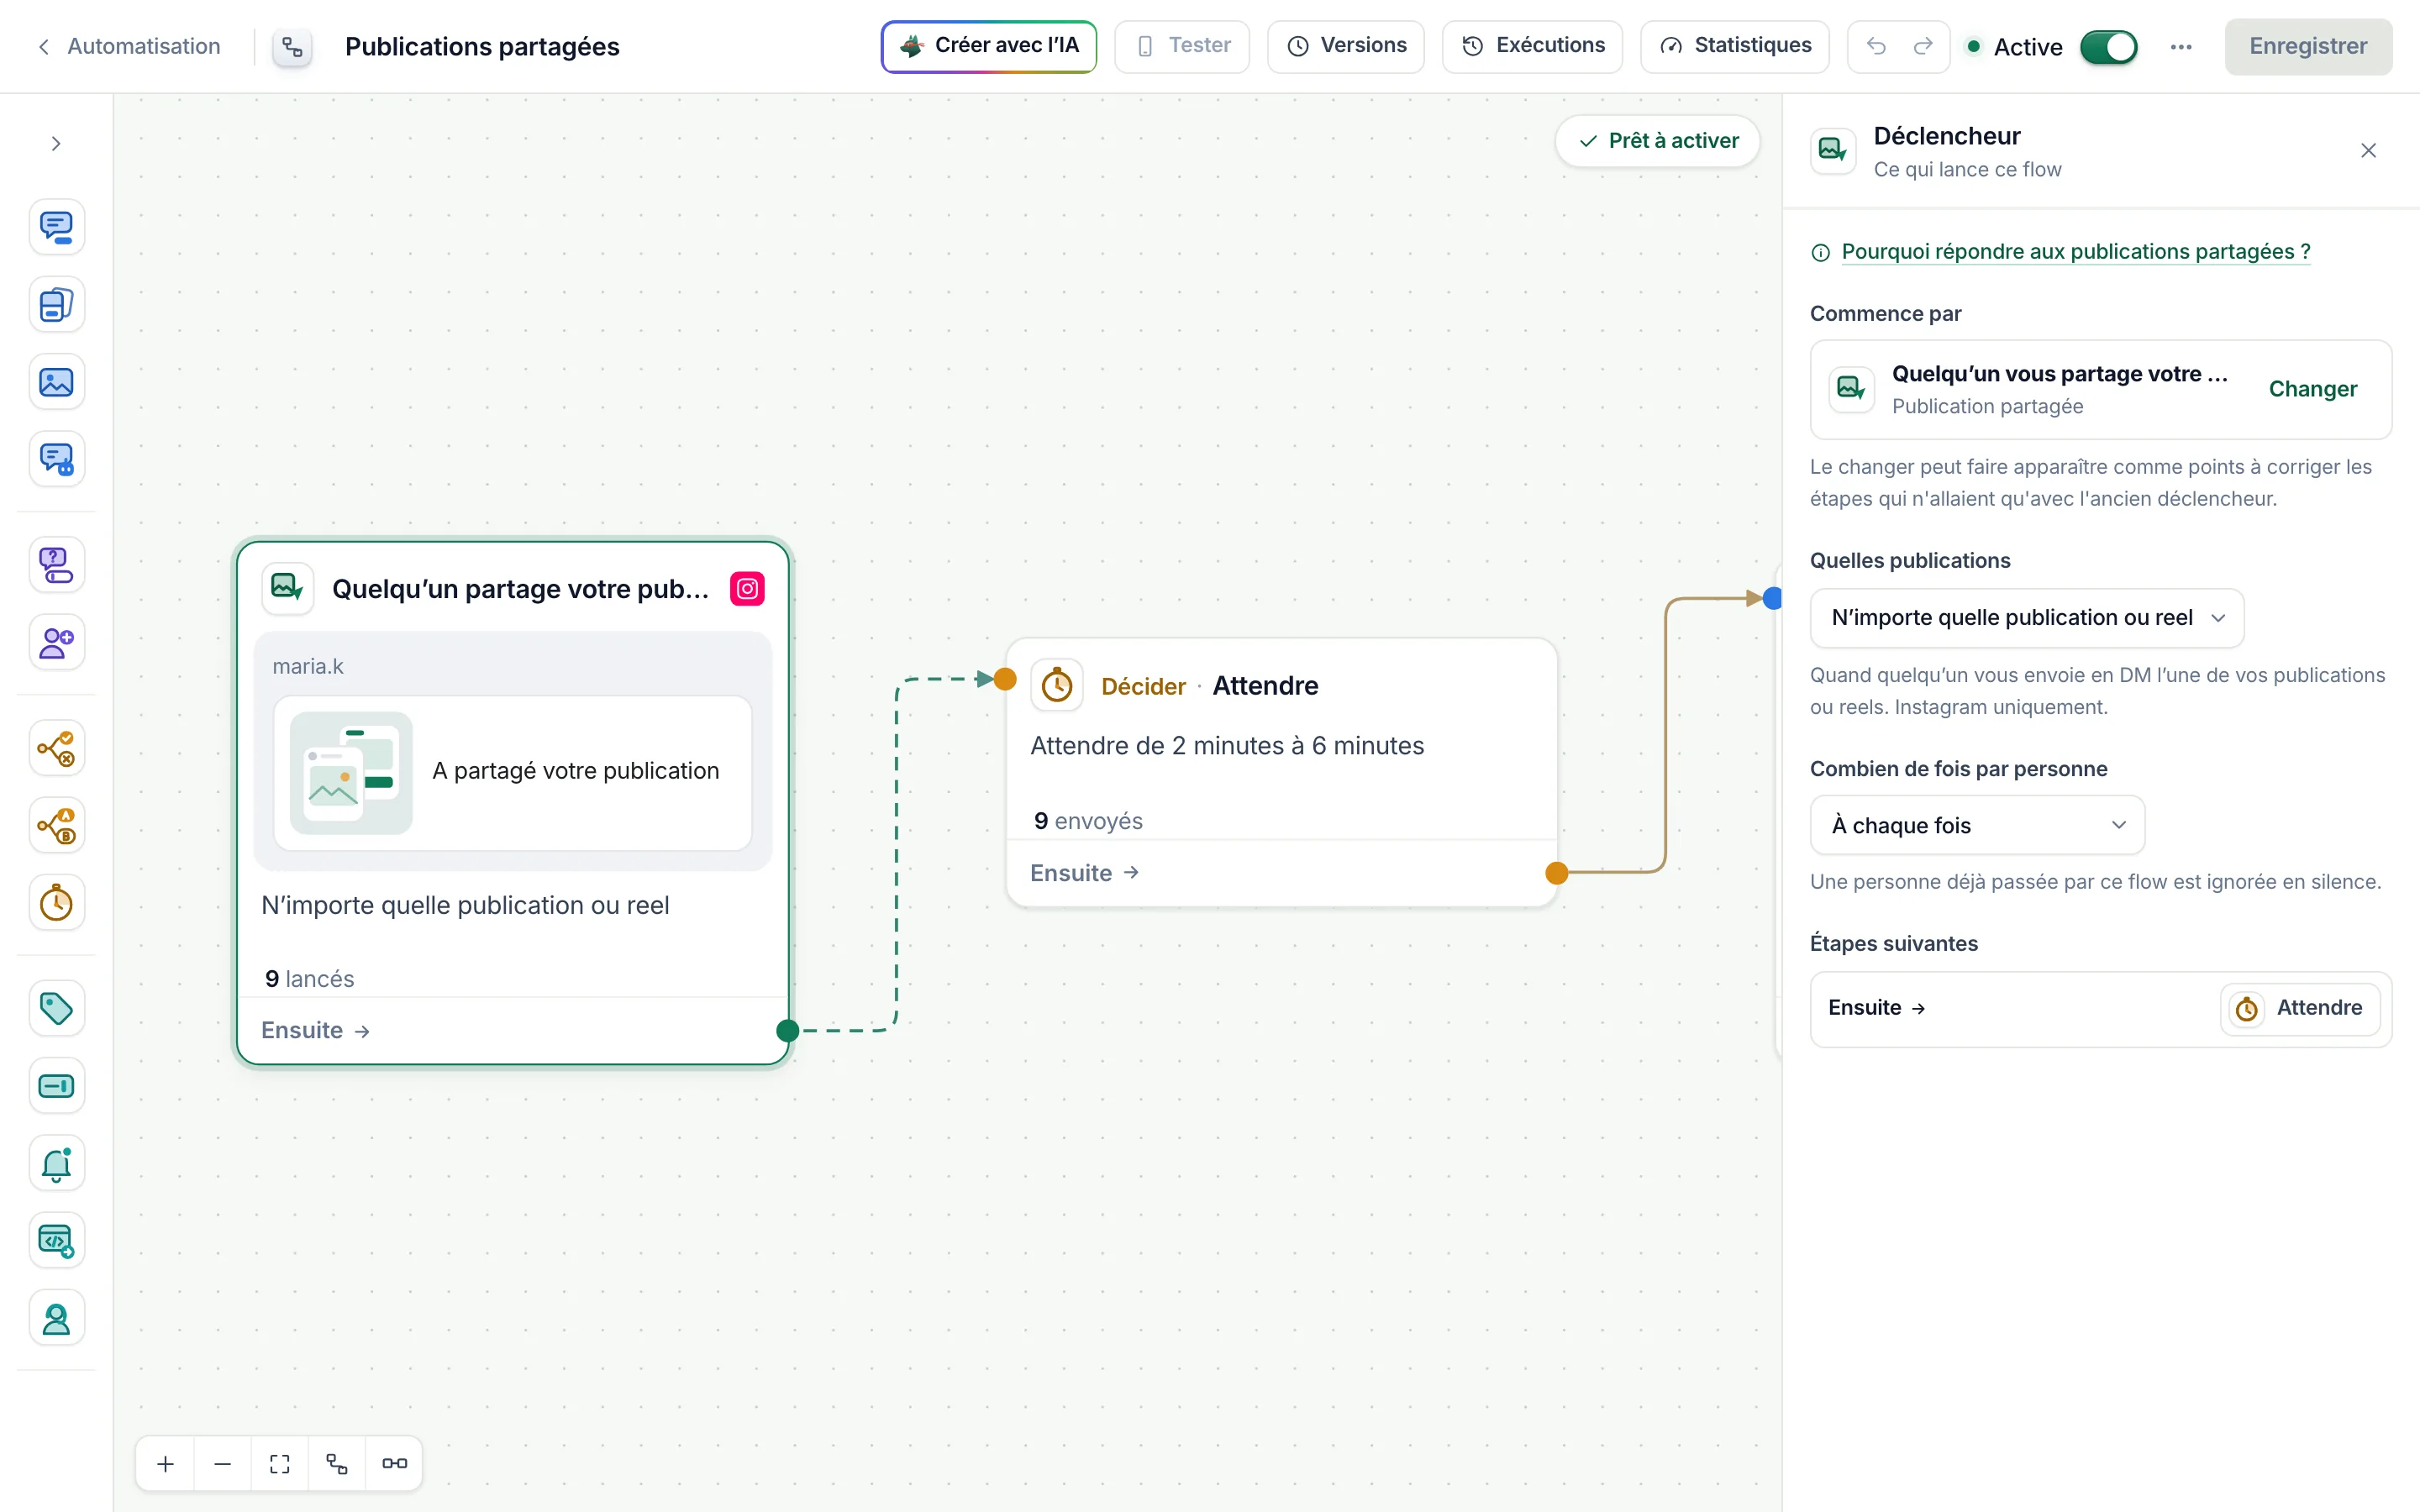Add the assign-to-agent person block
This screenshot has height=1512, width=2420.
point(56,1318)
